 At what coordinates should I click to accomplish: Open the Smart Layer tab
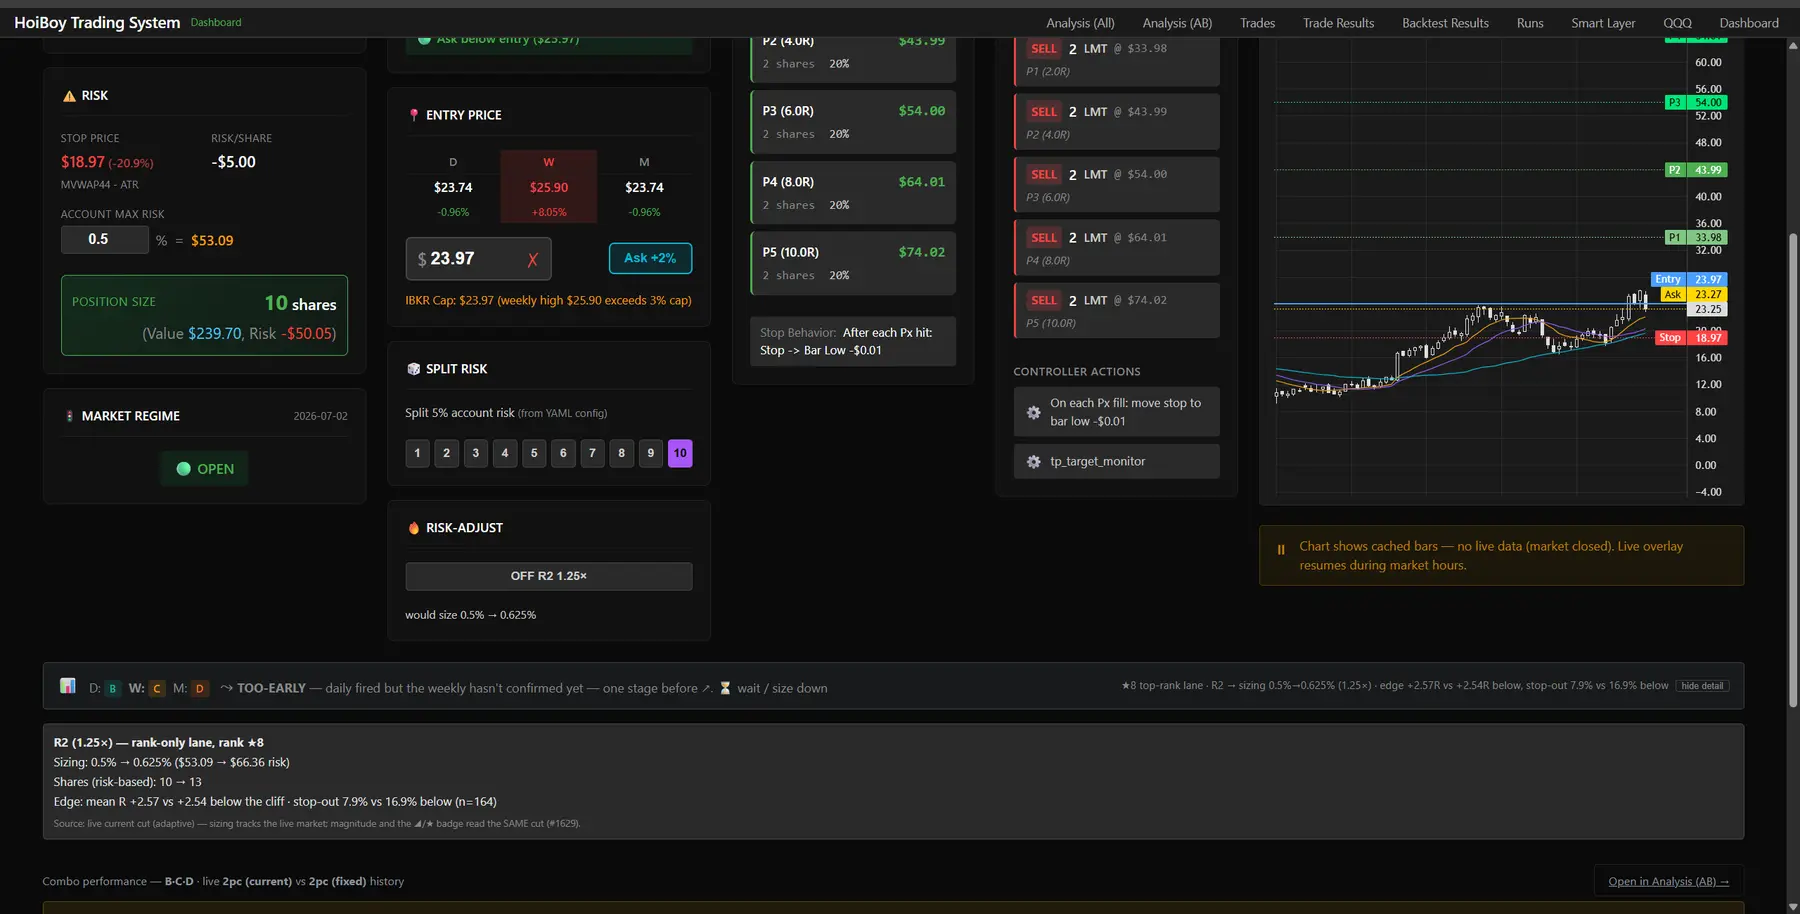point(1603,23)
